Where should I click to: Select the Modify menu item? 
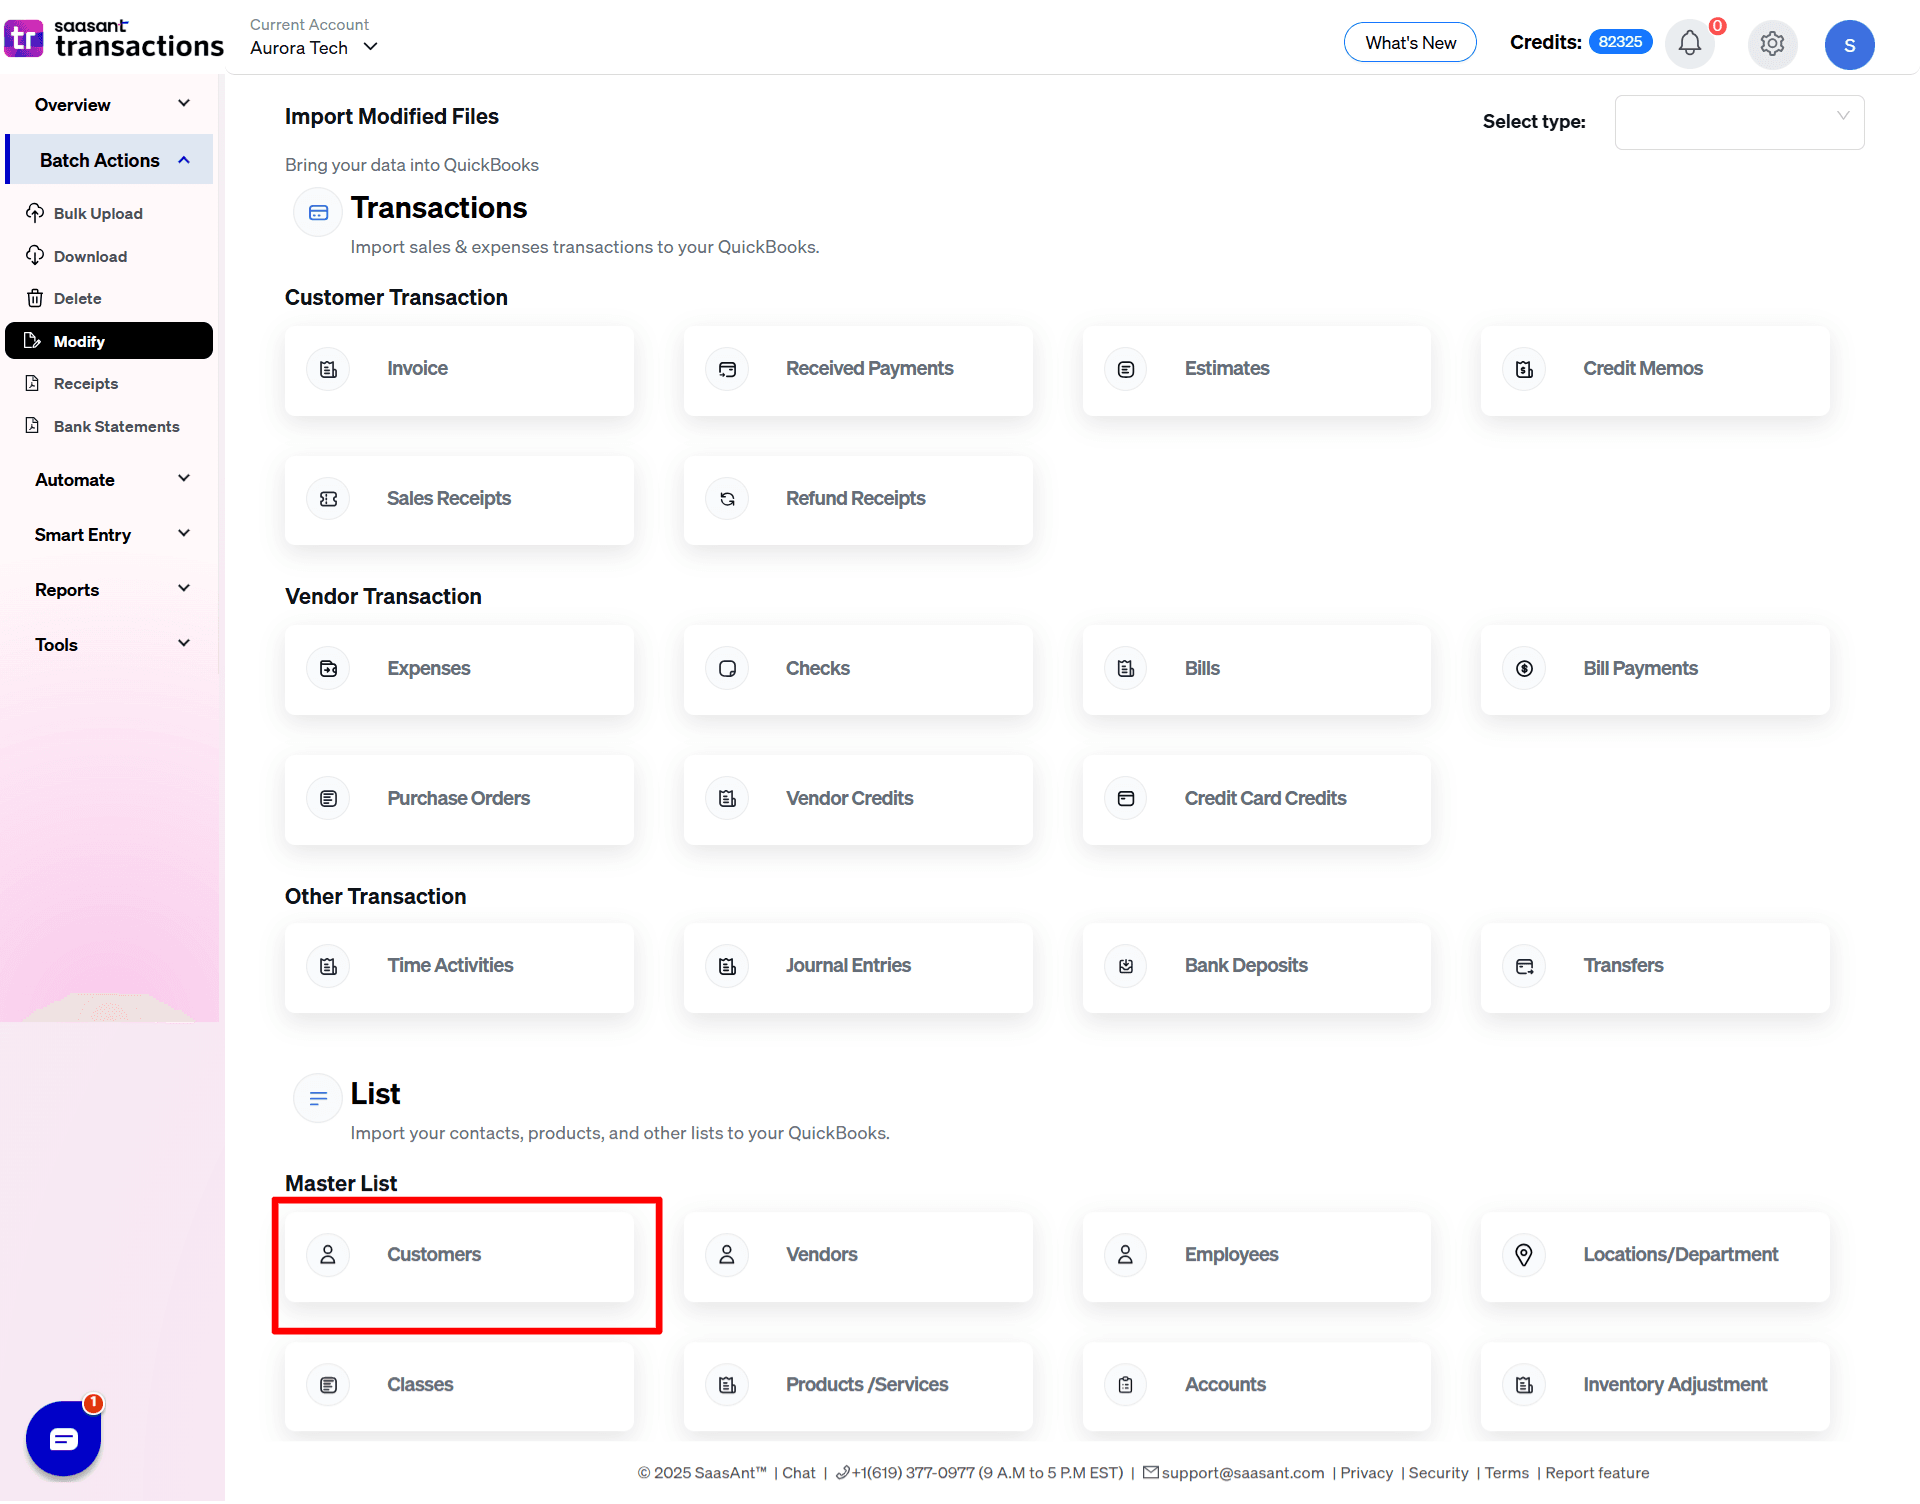click(78, 340)
